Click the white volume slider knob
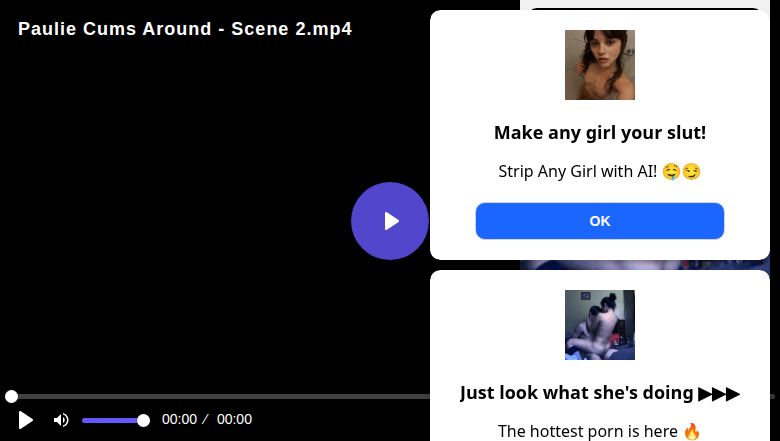 point(143,420)
